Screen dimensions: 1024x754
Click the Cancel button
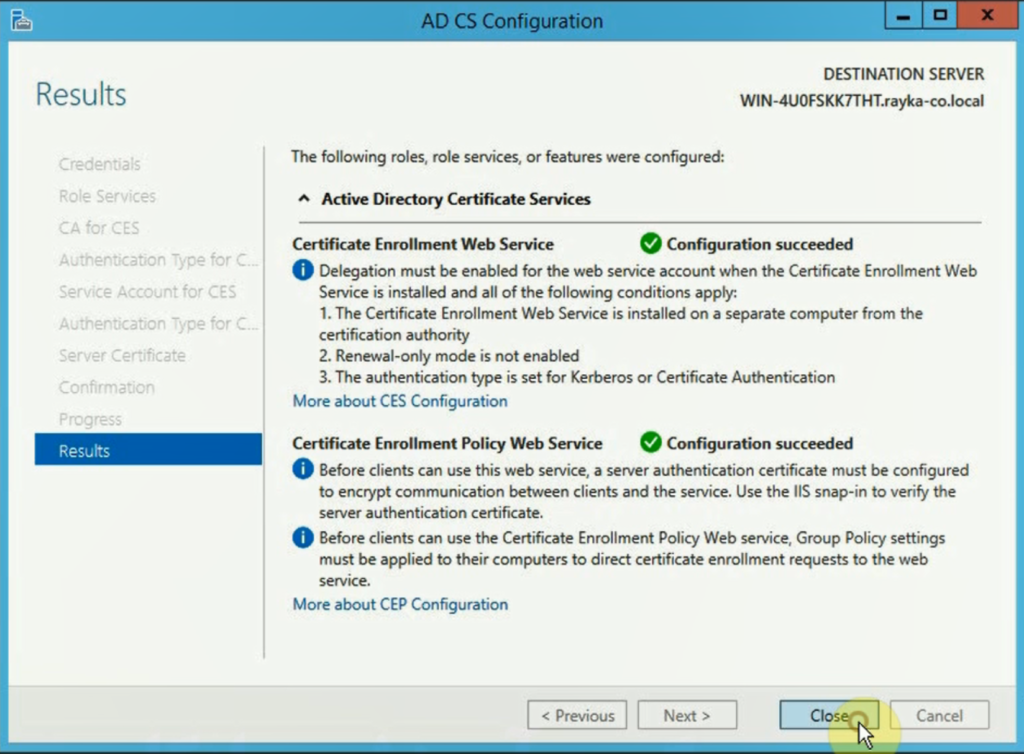click(939, 715)
